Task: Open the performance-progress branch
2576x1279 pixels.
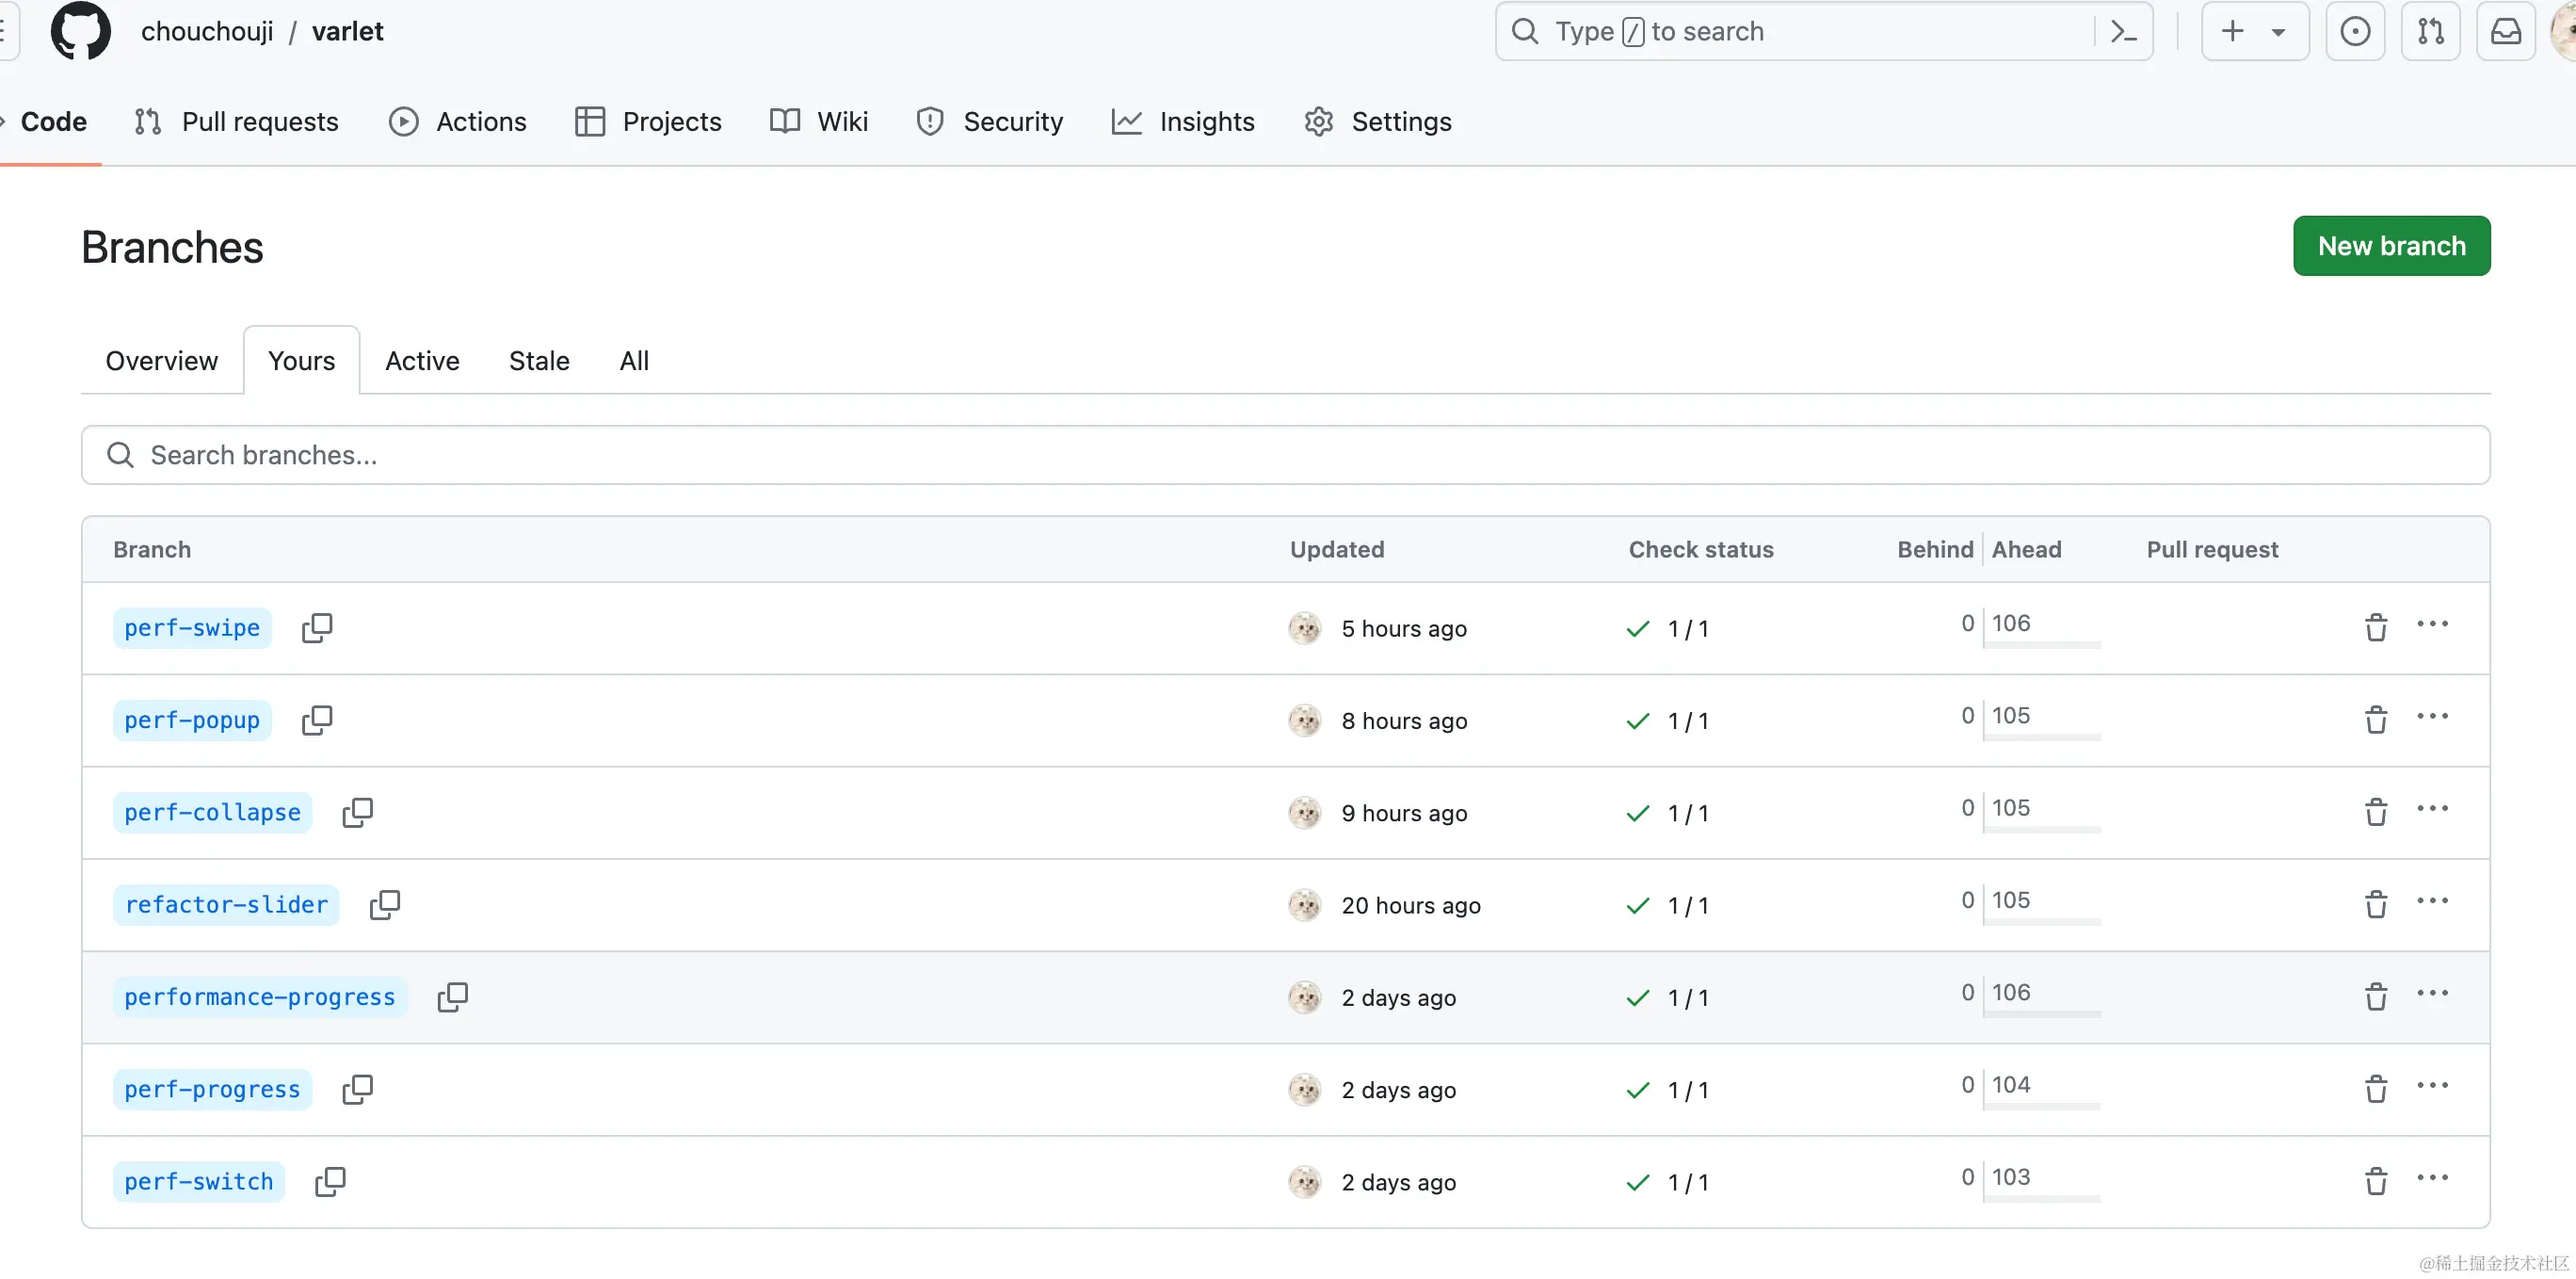Action: pyautogui.click(x=260, y=997)
